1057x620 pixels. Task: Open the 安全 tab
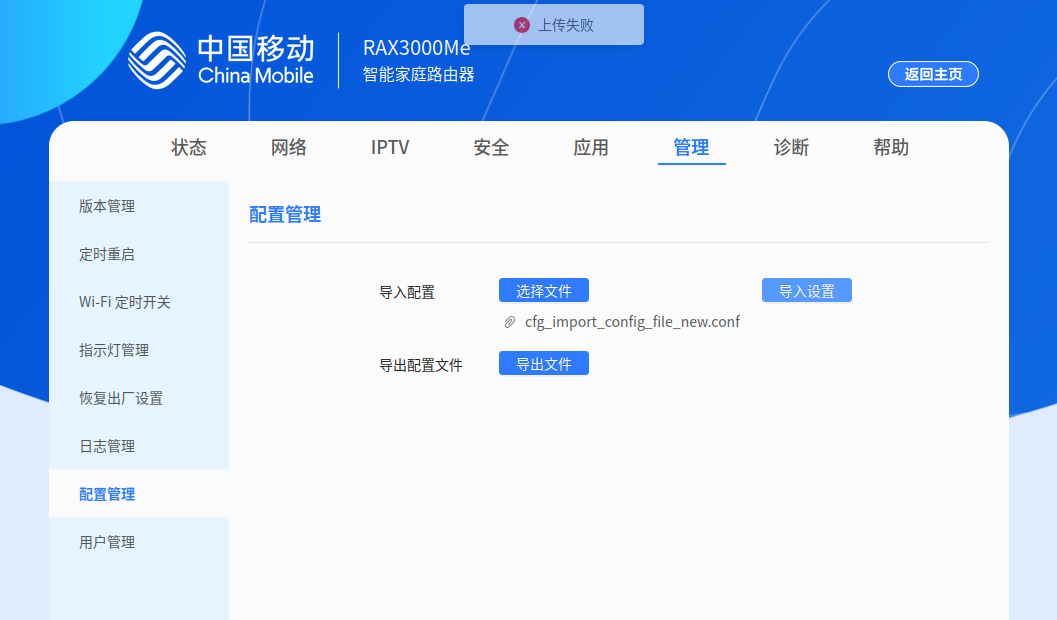click(490, 147)
